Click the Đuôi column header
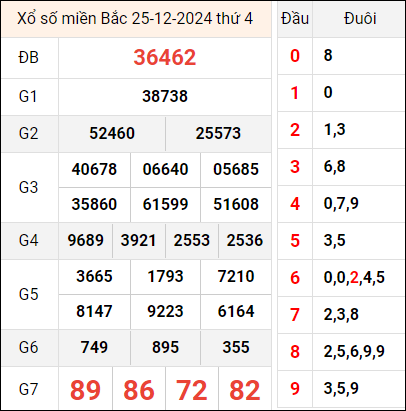The height and width of the screenshot is (411, 406). click(360, 18)
